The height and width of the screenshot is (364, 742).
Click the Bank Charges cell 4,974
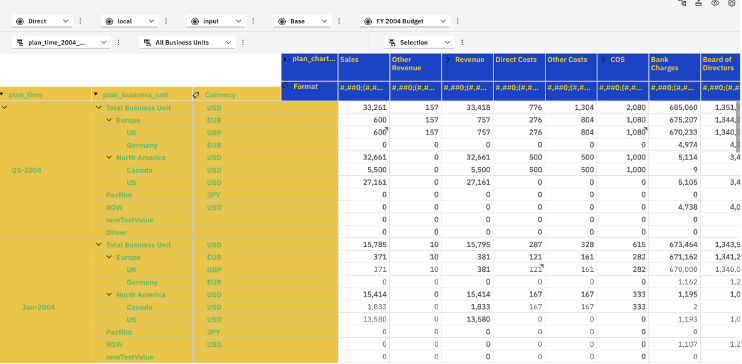click(675, 145)
